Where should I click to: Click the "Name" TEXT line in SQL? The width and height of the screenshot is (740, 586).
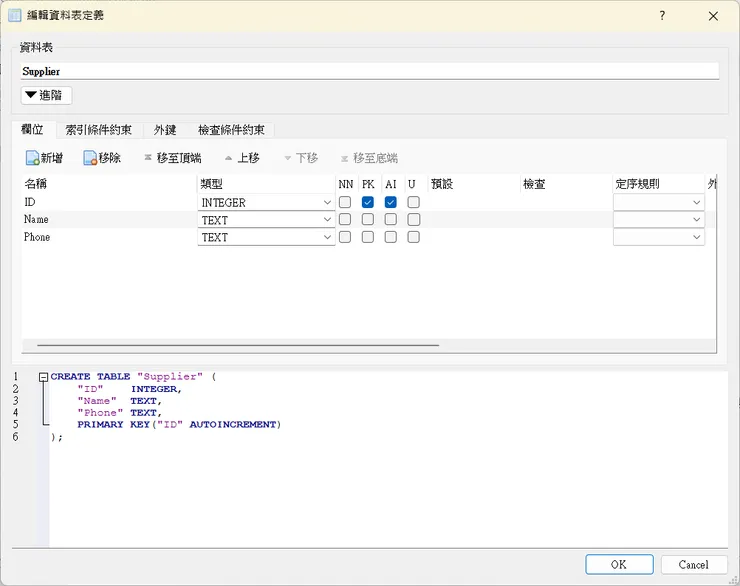click(x=120, y=401)
